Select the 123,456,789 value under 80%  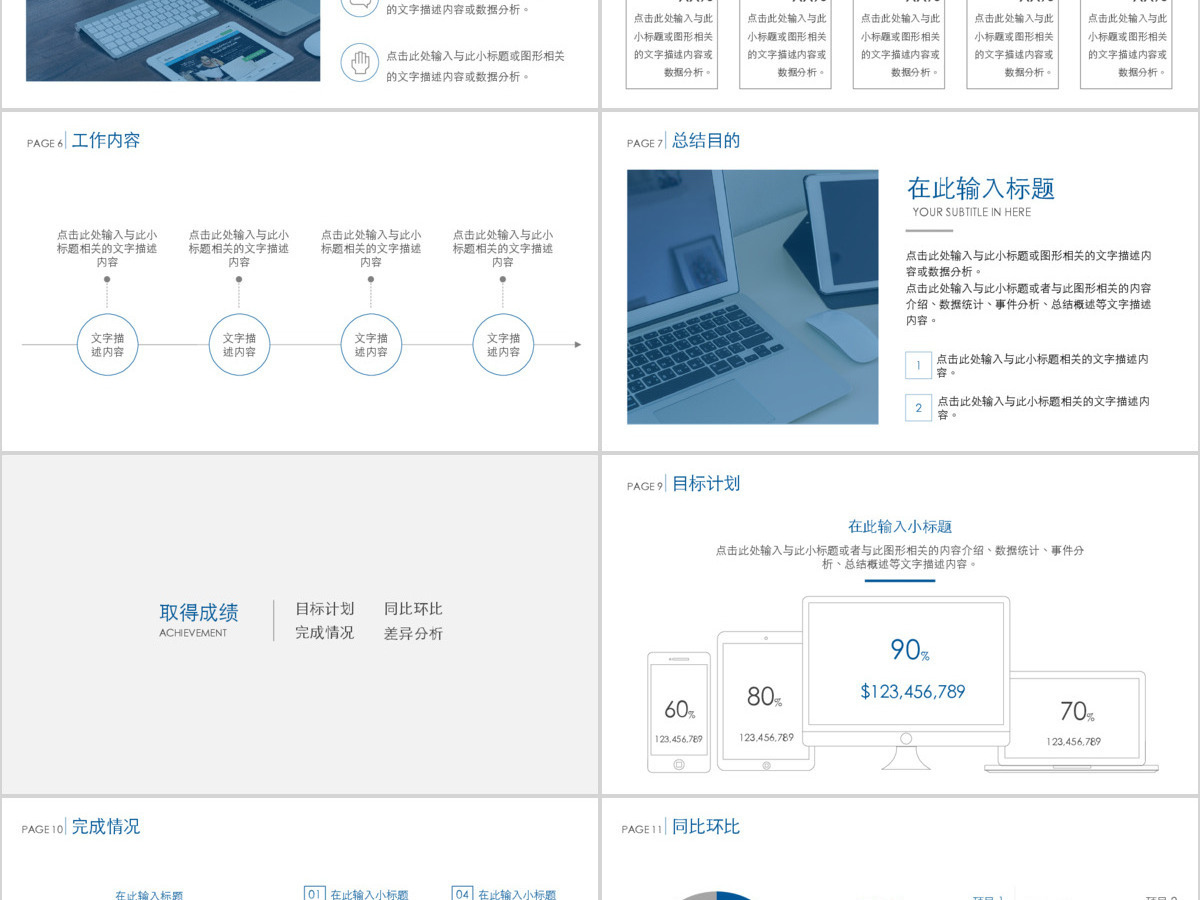767,738
